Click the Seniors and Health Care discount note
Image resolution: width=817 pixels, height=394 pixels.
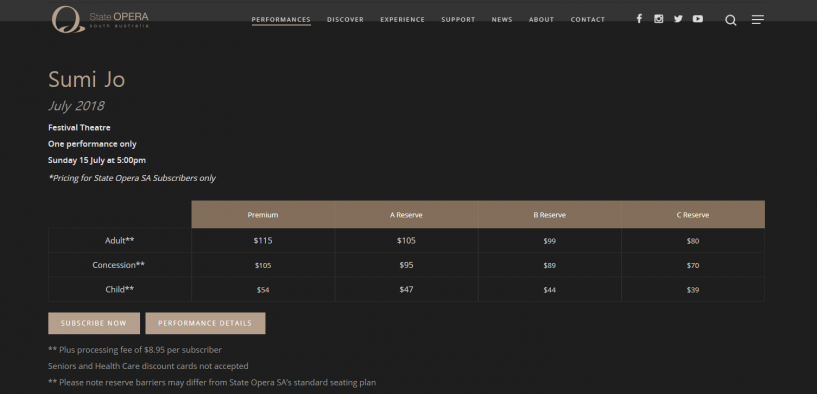148,366
